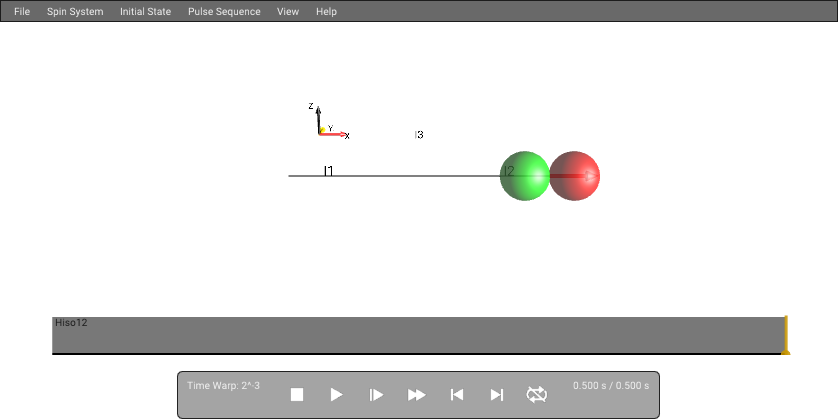The image size is (838, 419).
Task: Stop the simulation playback
Action: coord(297,394)
